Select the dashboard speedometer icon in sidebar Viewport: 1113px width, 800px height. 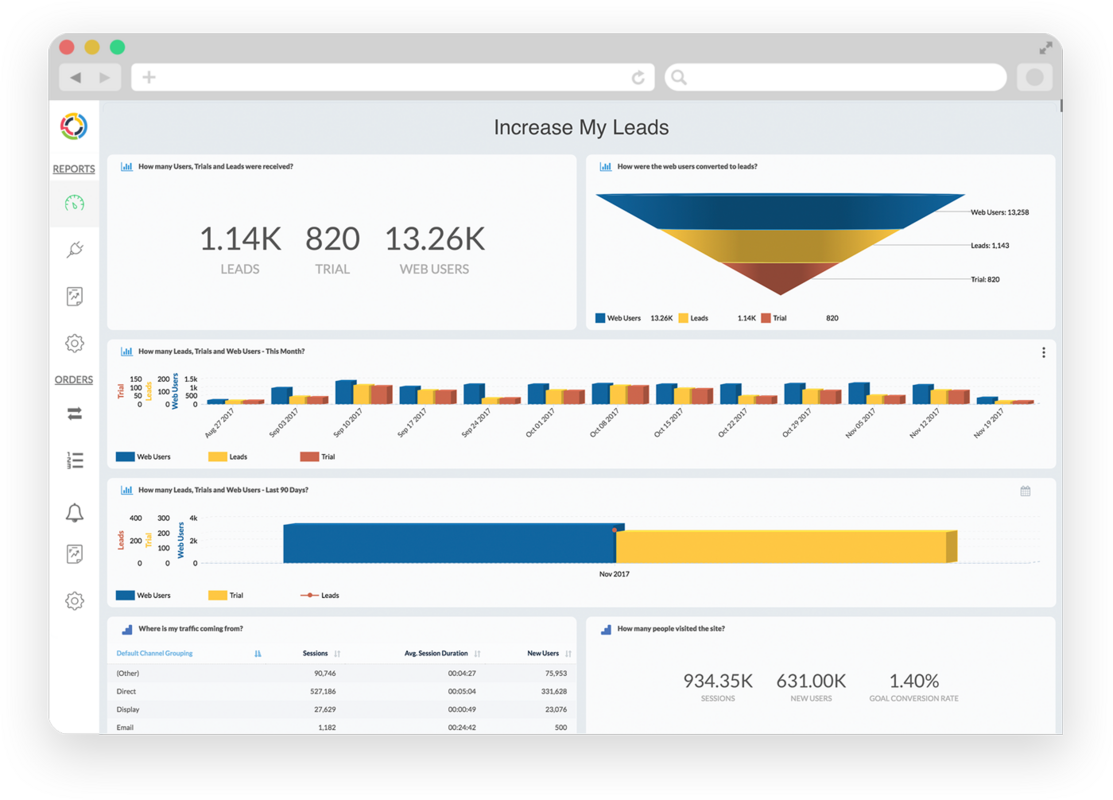74,202
